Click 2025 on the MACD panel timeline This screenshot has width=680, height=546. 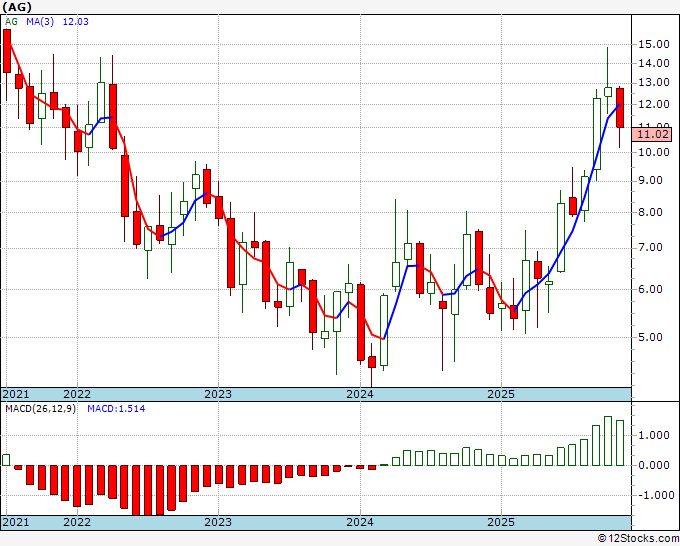(501, 522)
